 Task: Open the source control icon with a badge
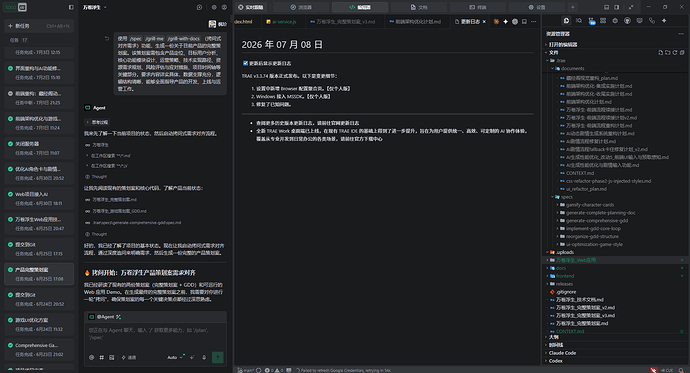pos(591,21)
